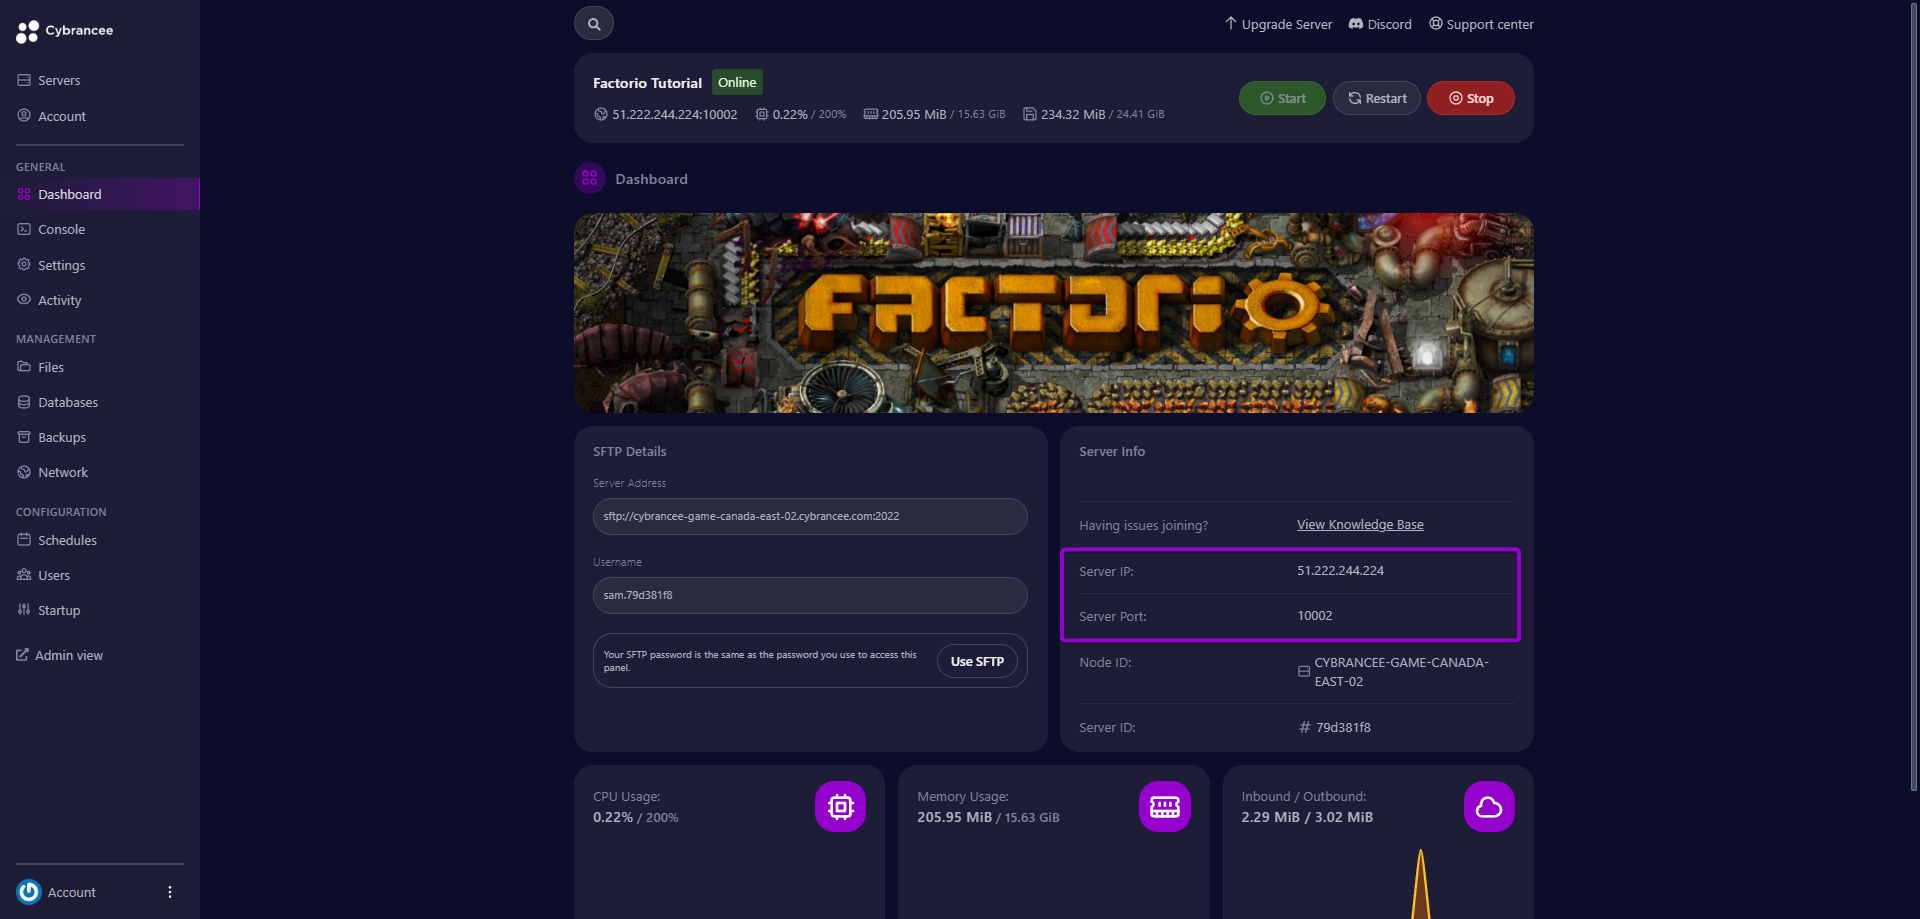This screenshot has width=1920, height=919.
Task: Restart the server
Action: click(x=1376, y=98)
